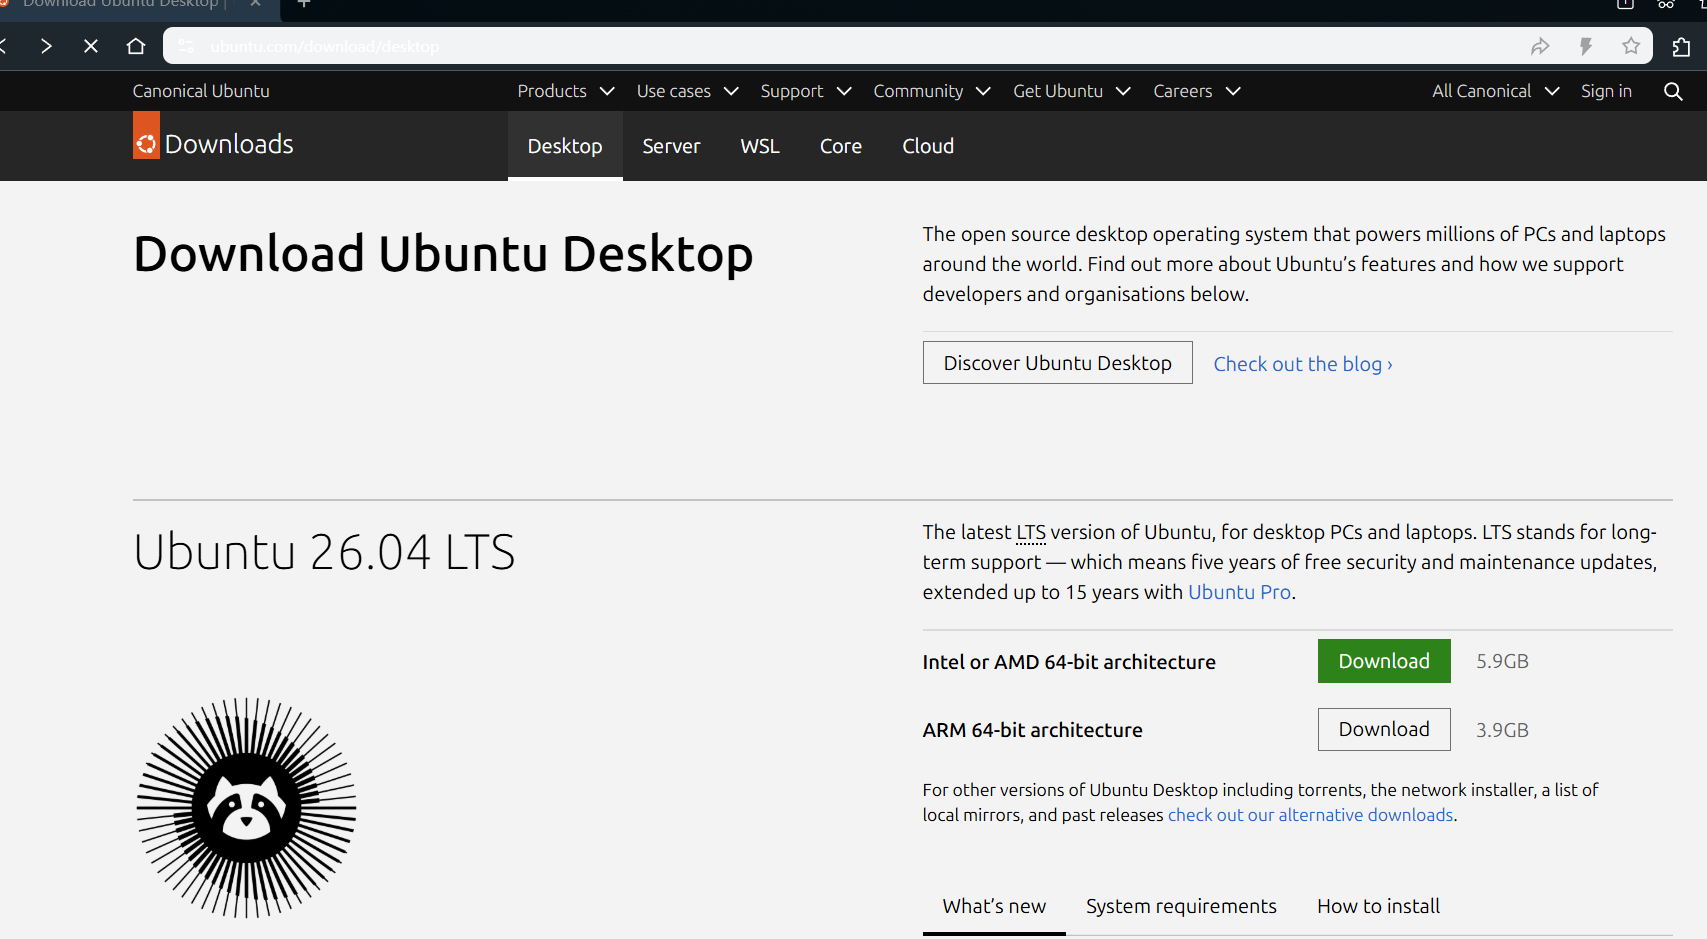
Task: Click the share page icon
Action: click(x=1540, y=46)
